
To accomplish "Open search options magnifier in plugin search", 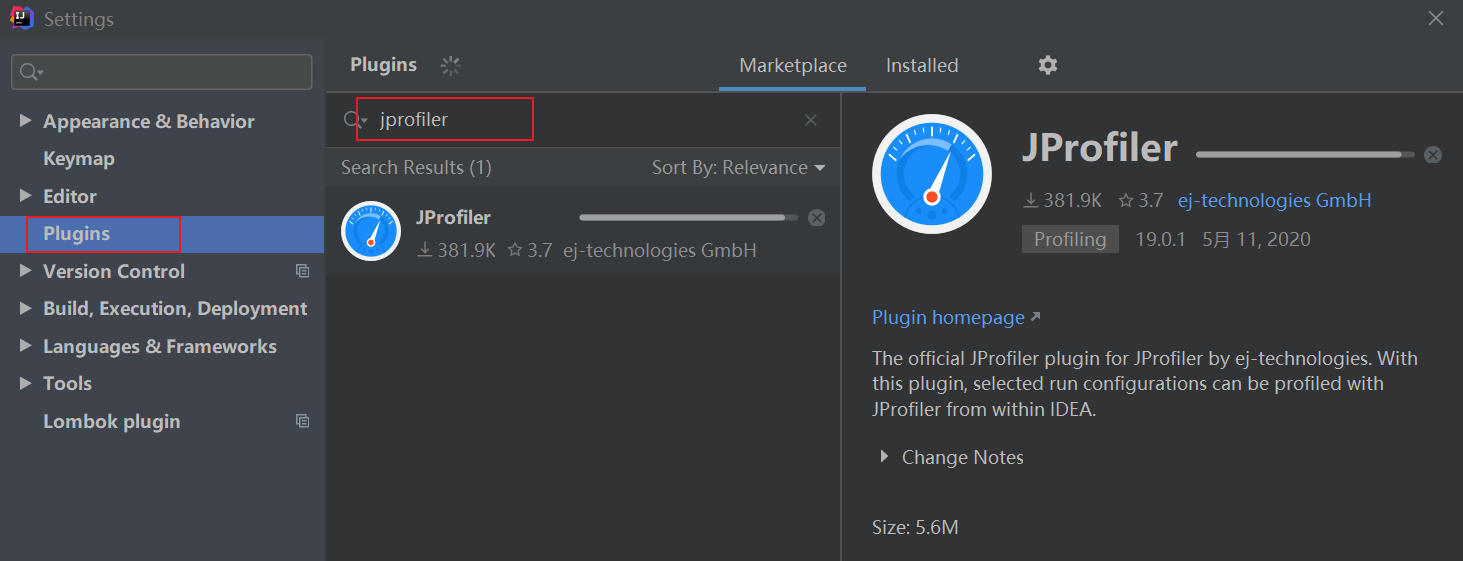I will [x=356, y=120].
